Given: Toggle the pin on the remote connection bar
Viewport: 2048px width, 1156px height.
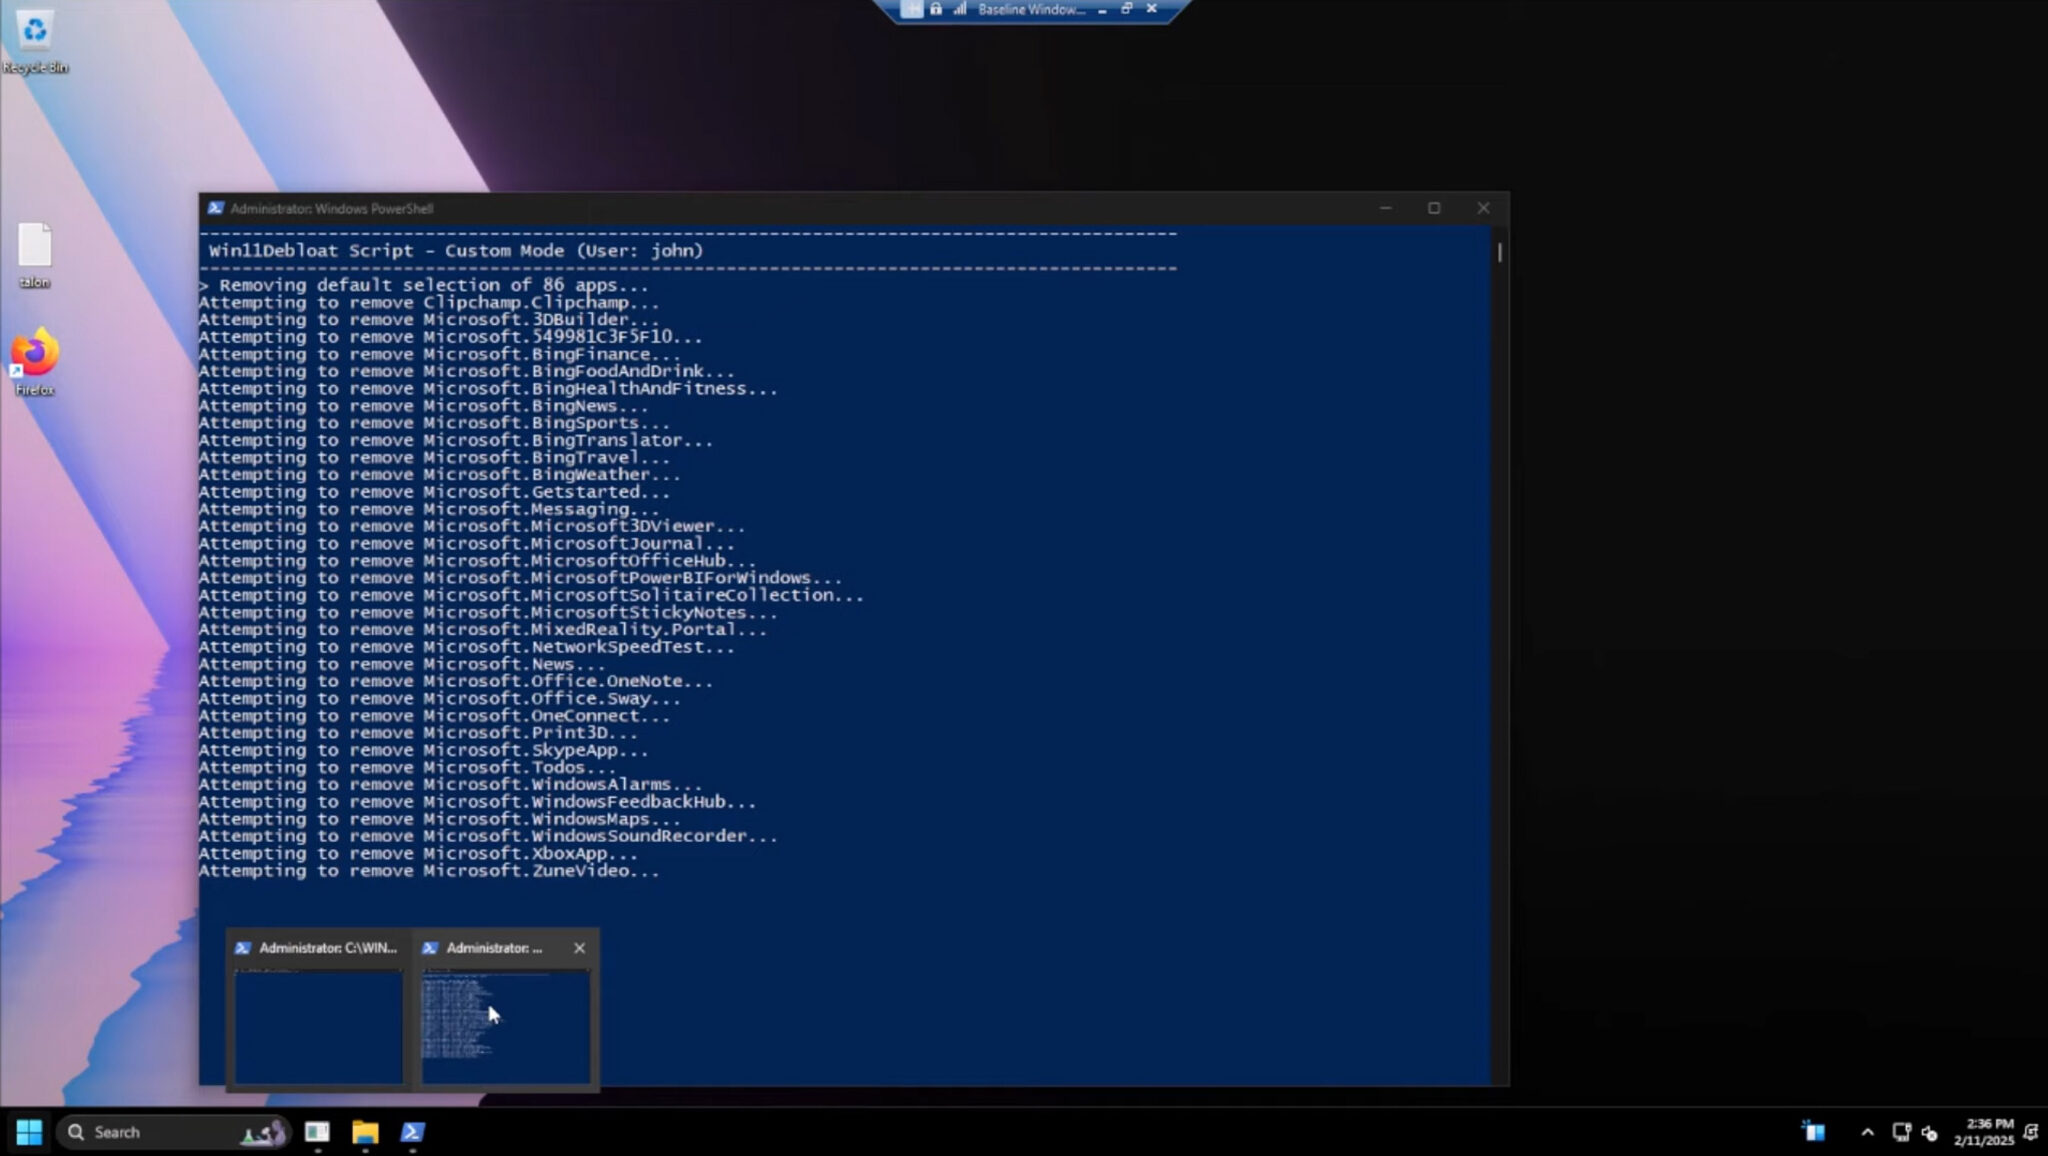Looking at the screenshot, I should click(x=914, y=9).
